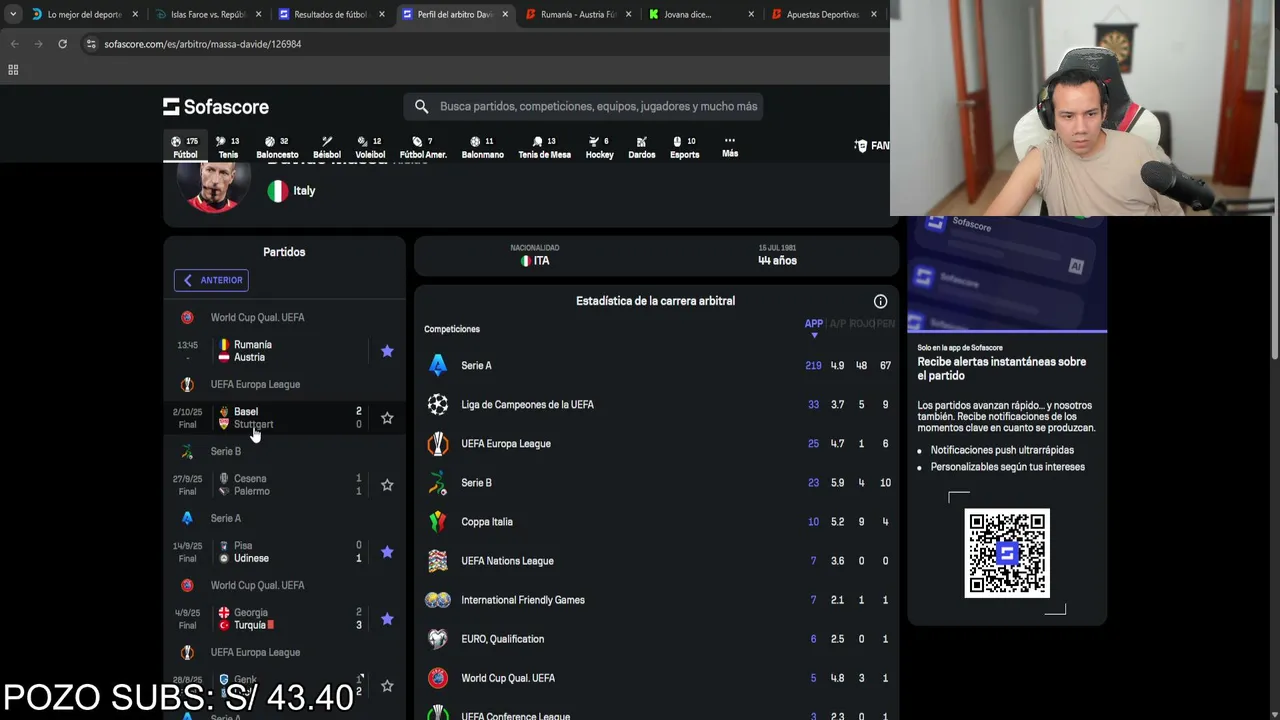Open the Más sports menu
Viewport: 1280px width, 720px height.
tap(730, 147)
